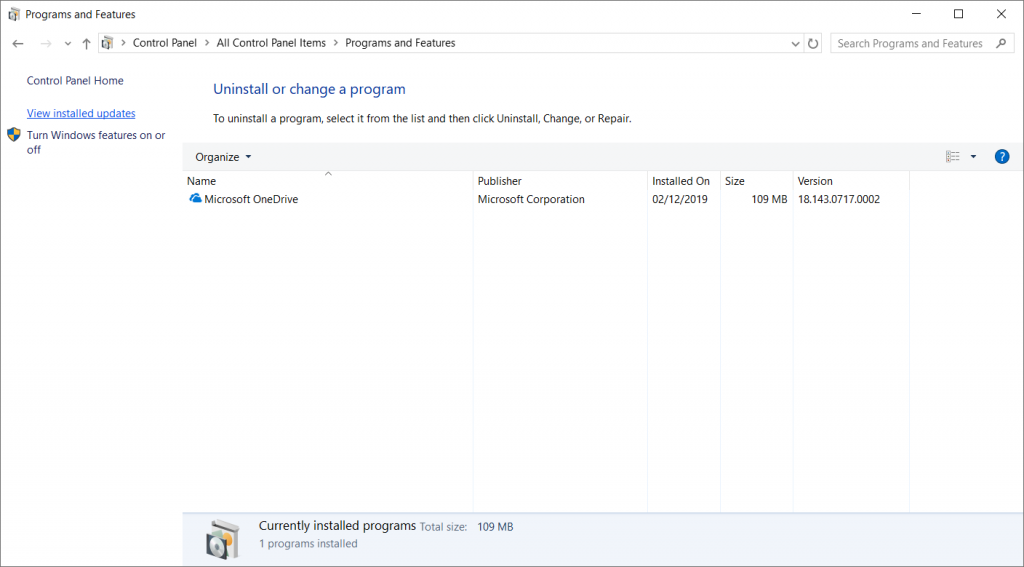The width and height of the screenshot is (1024, 567).
Task: Change view using the view icon
Action: pos(953,157)
